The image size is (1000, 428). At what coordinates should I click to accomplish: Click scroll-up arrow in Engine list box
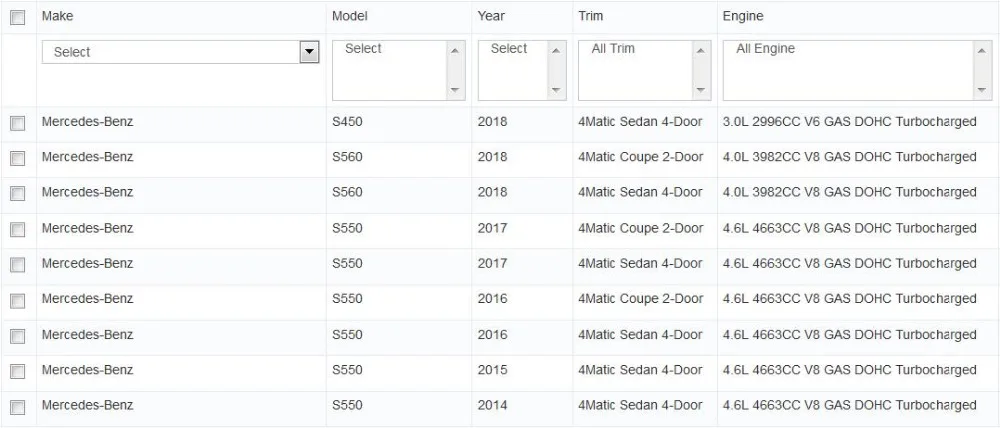click(982, 51)
